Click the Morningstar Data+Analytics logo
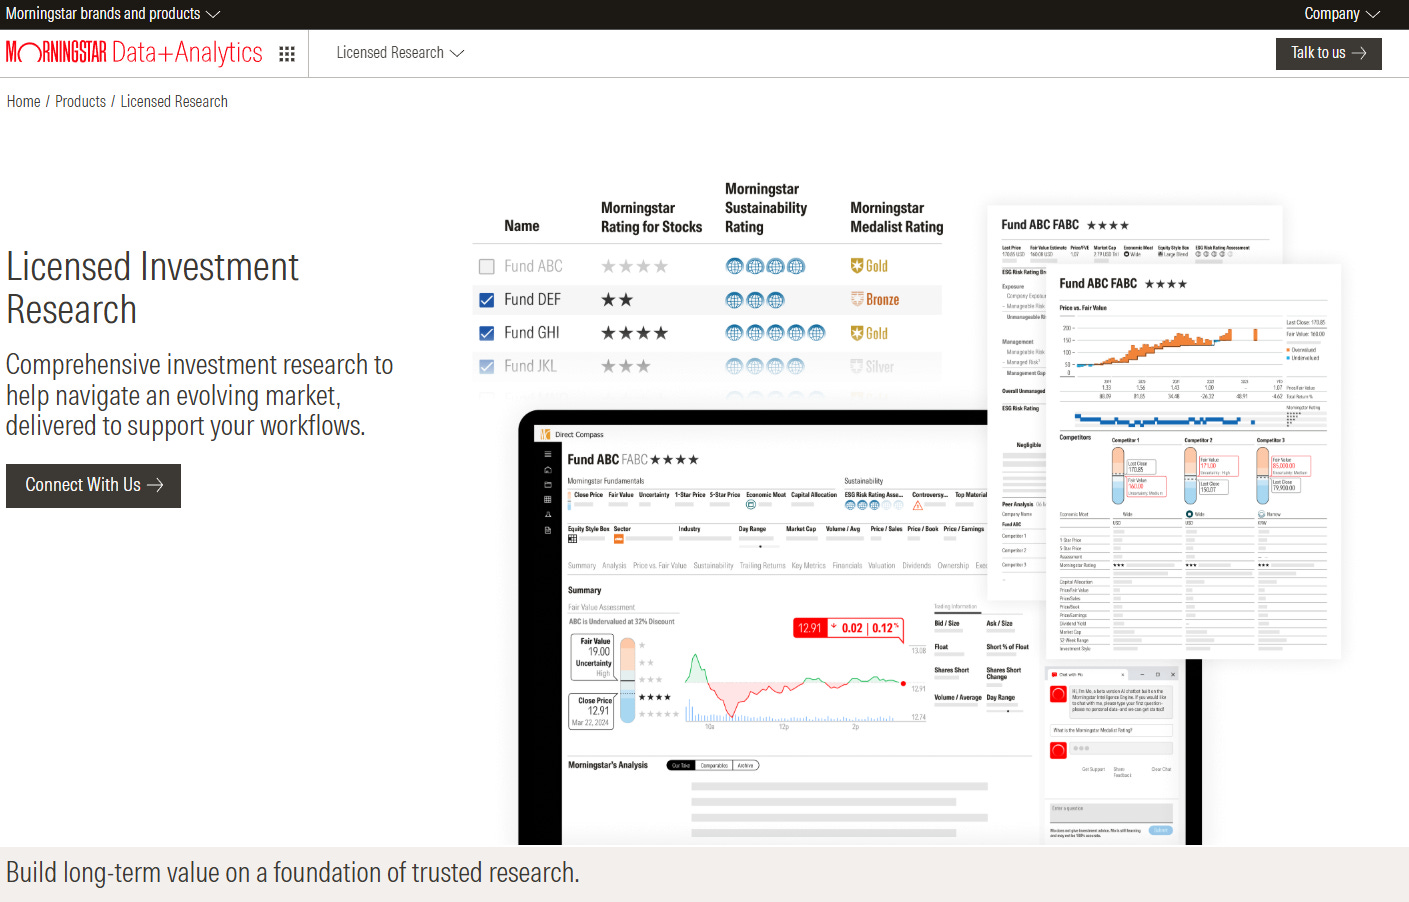 pyautogui.click(x=134, y=52)
